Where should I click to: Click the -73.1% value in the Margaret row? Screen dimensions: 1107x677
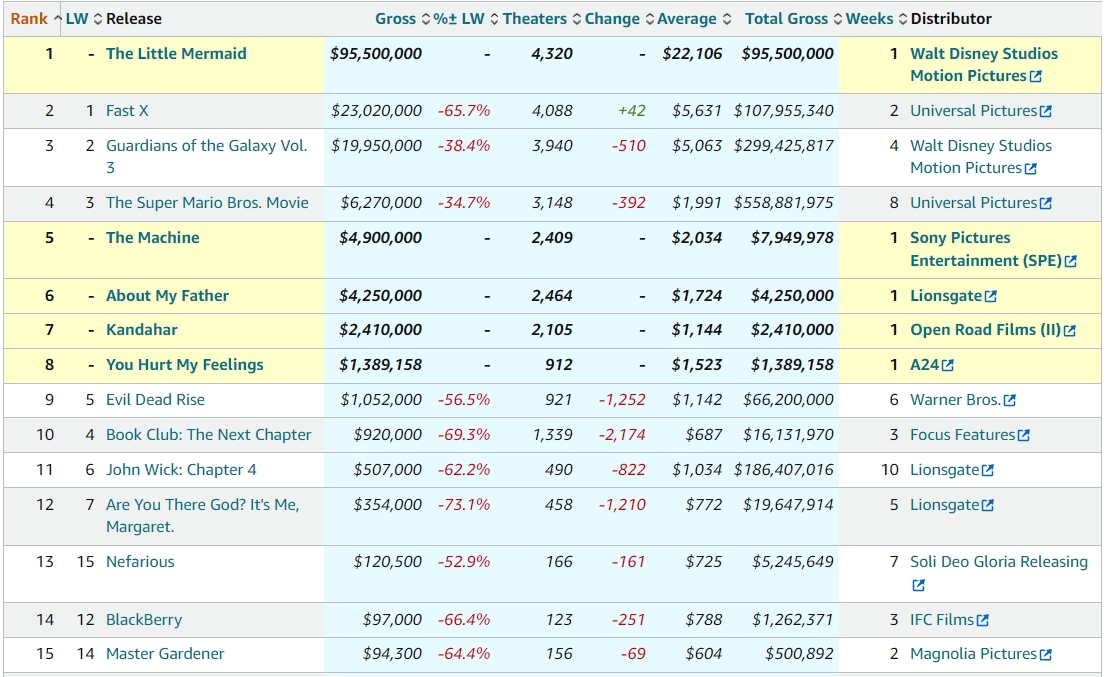pyautogui.click(x=464, y=505)
